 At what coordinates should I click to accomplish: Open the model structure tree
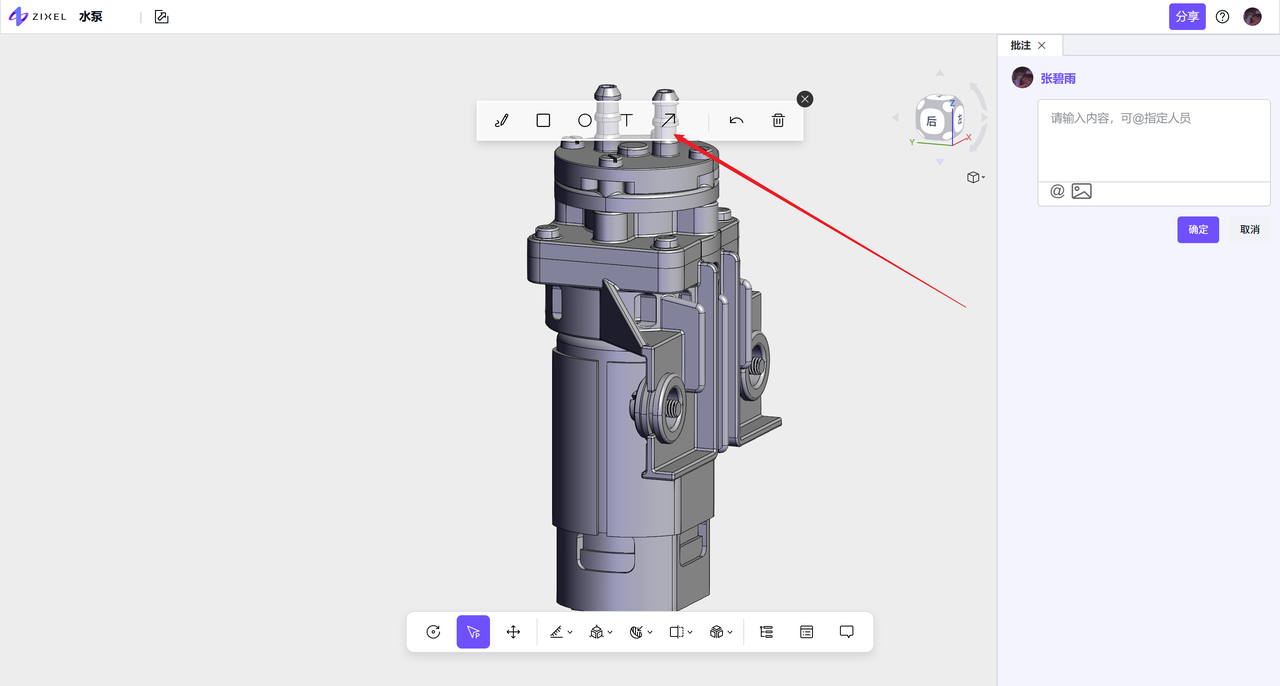(767, 632)
